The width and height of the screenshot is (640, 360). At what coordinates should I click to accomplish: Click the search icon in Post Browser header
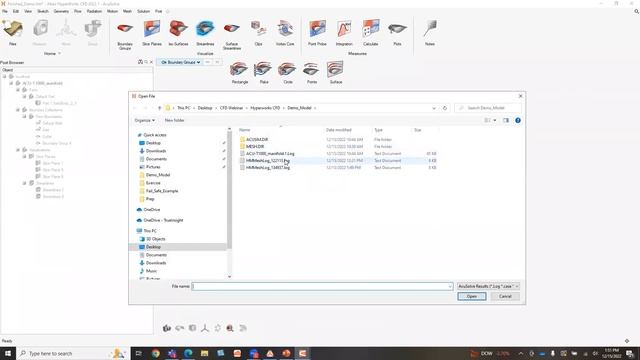(146, 62)
